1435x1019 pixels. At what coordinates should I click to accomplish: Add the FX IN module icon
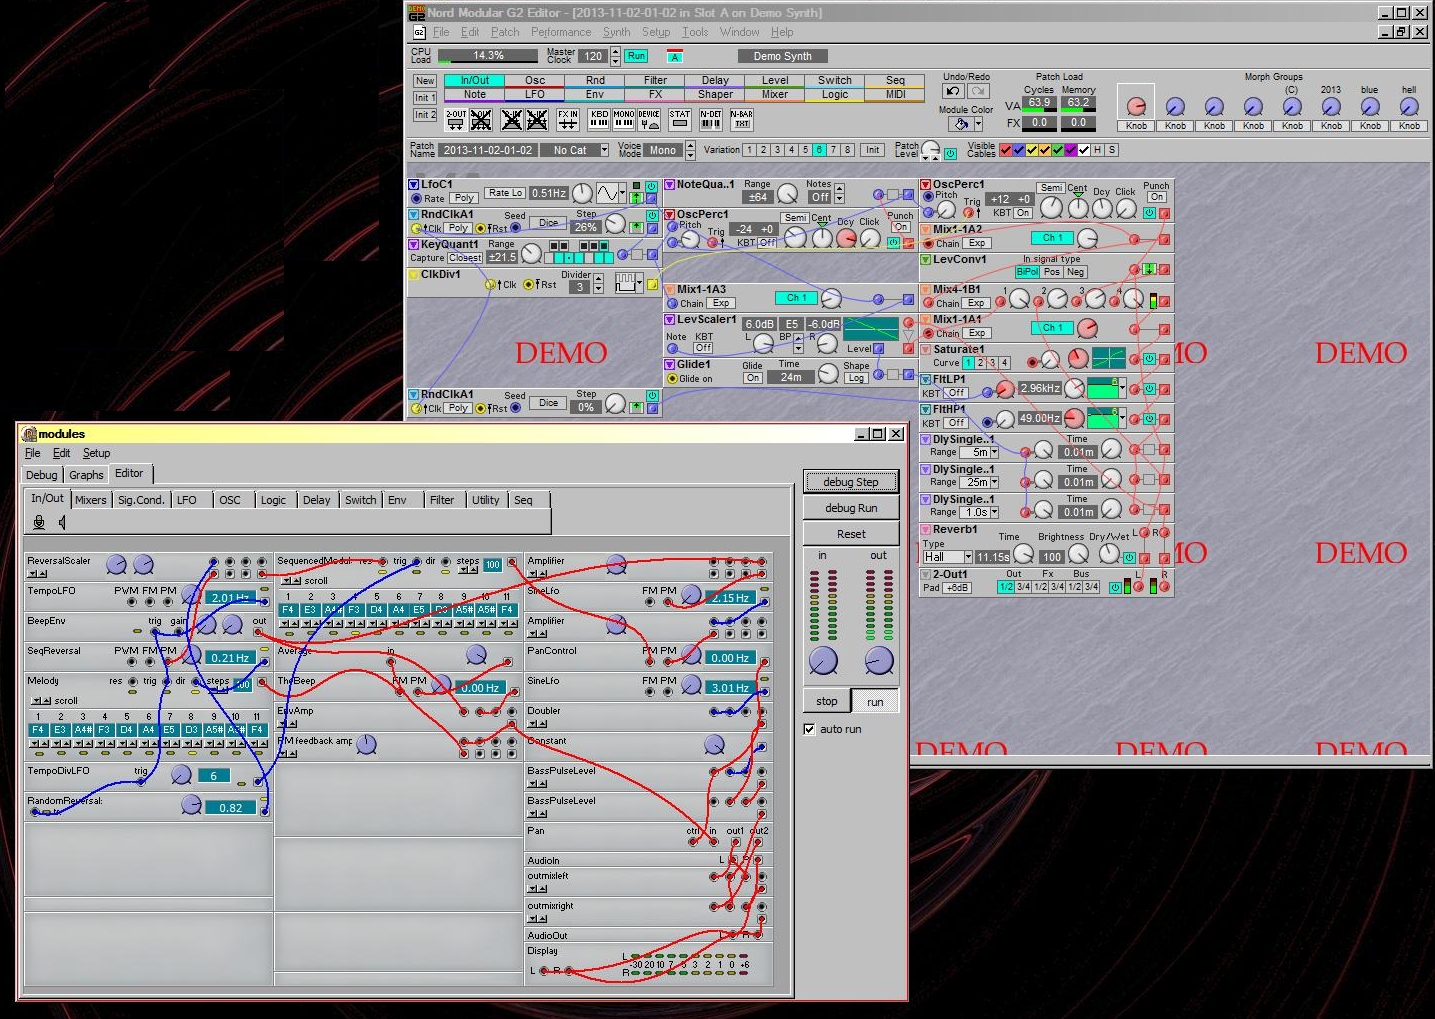(x=568, y=120)
